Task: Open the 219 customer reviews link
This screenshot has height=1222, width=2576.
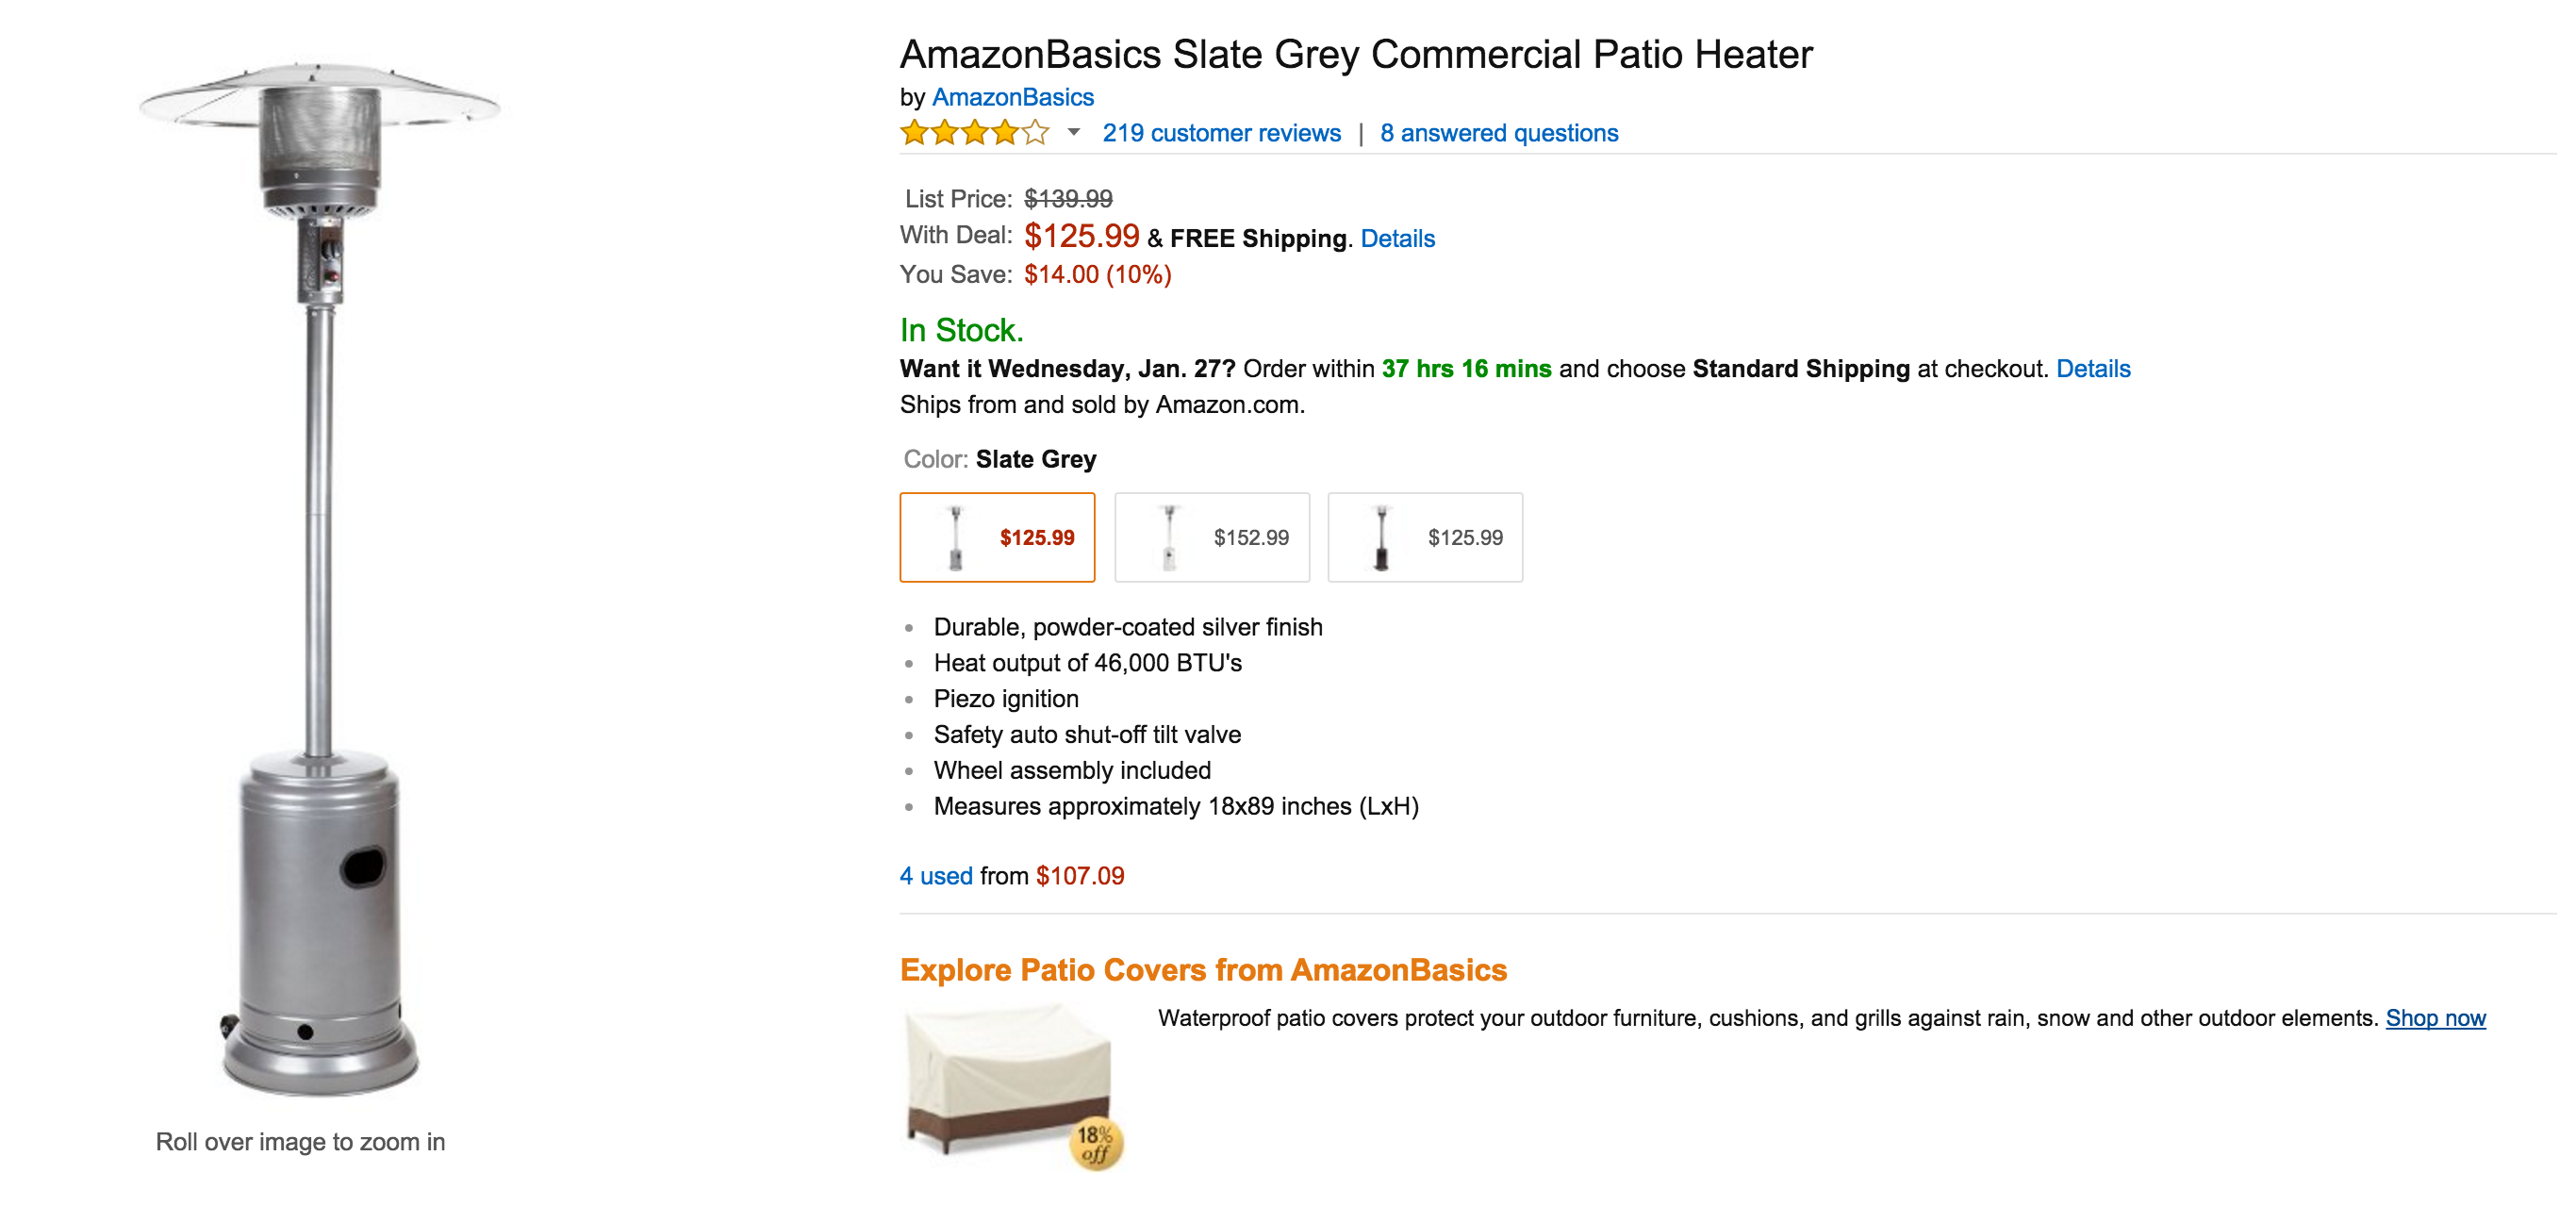Action: tap(1221, 133)
